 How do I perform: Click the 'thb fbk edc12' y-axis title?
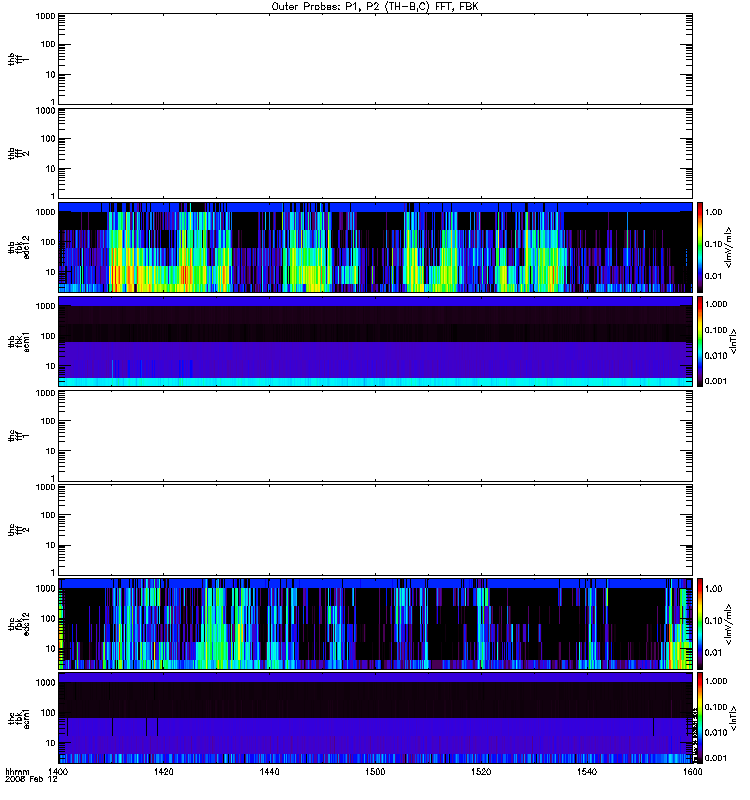click(19, 247)
